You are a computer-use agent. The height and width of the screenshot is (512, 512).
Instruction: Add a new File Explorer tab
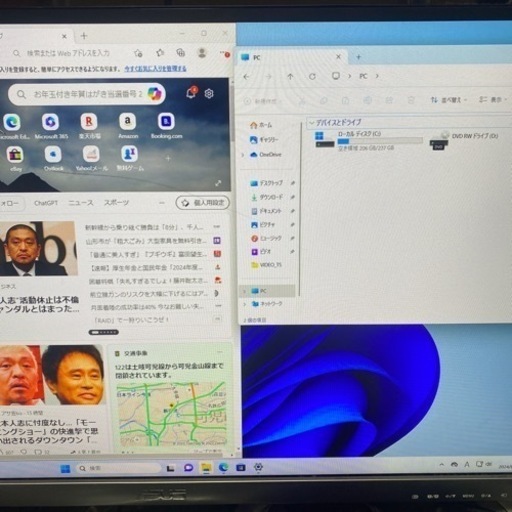(x=359, y=57)
